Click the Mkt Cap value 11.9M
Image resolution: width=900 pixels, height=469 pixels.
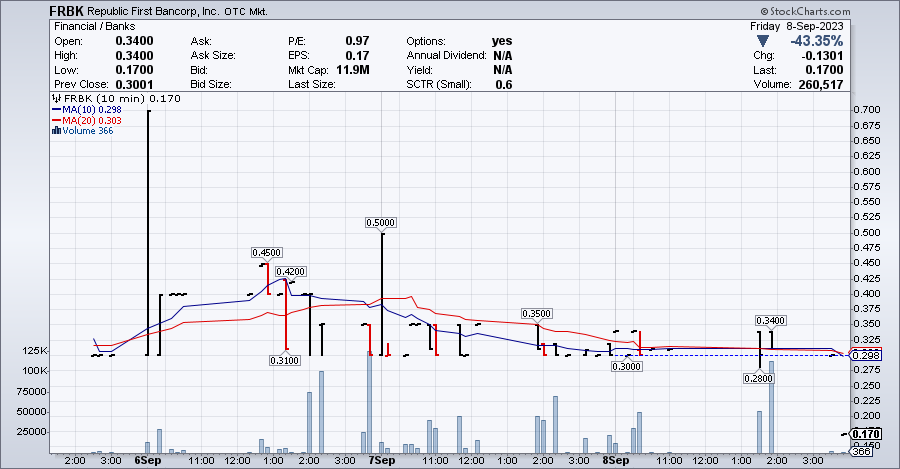(351, 70)
